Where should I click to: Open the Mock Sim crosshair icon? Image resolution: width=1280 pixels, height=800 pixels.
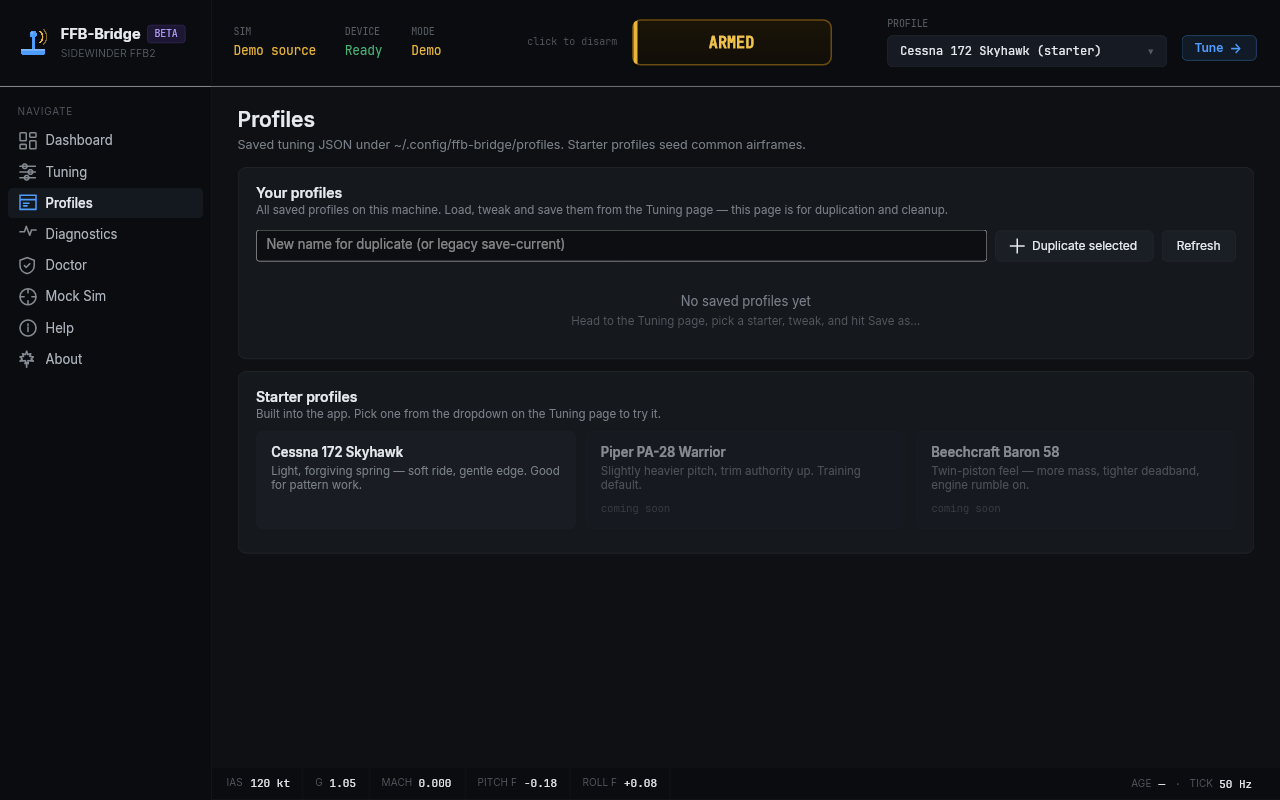click(28, 296)
